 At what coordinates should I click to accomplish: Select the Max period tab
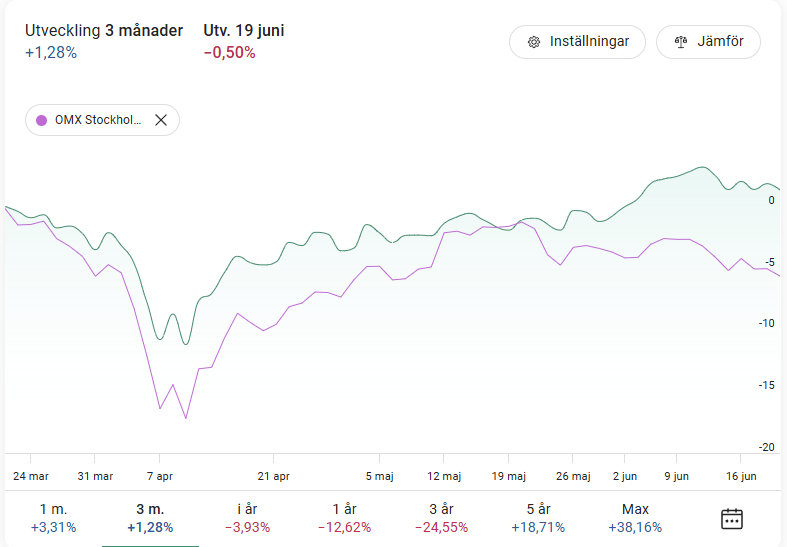[635, 518]
